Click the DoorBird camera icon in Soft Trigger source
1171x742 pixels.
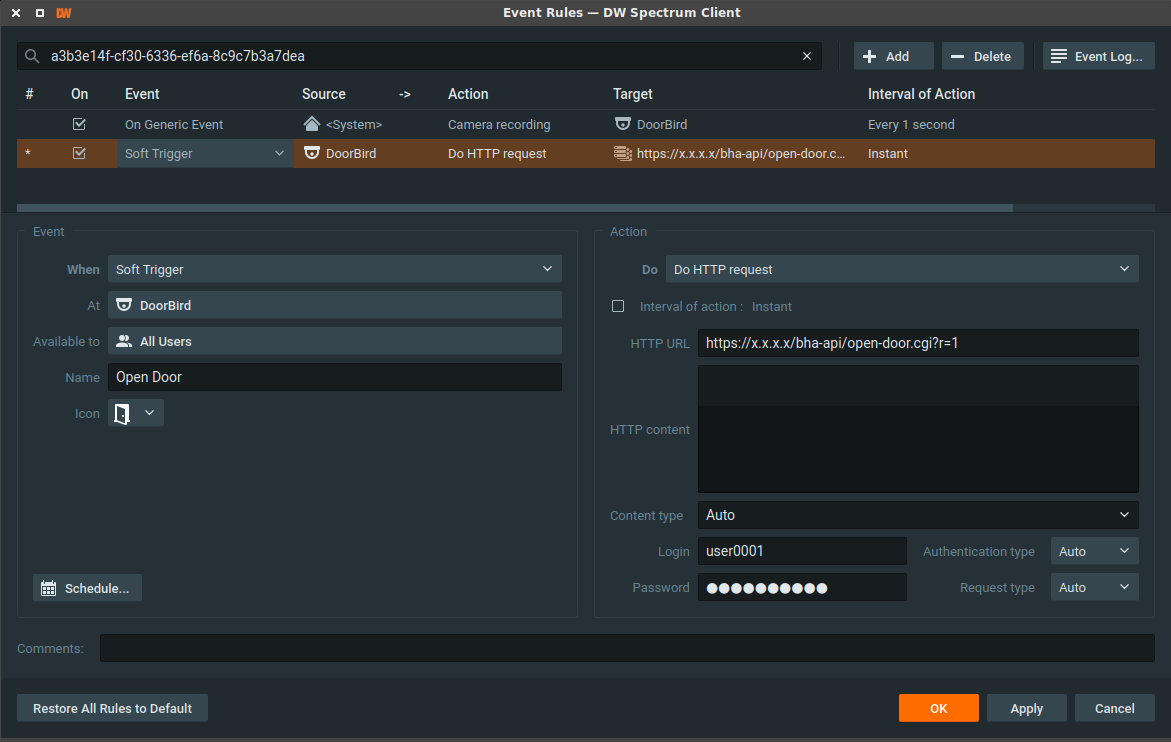click(311, 153)
